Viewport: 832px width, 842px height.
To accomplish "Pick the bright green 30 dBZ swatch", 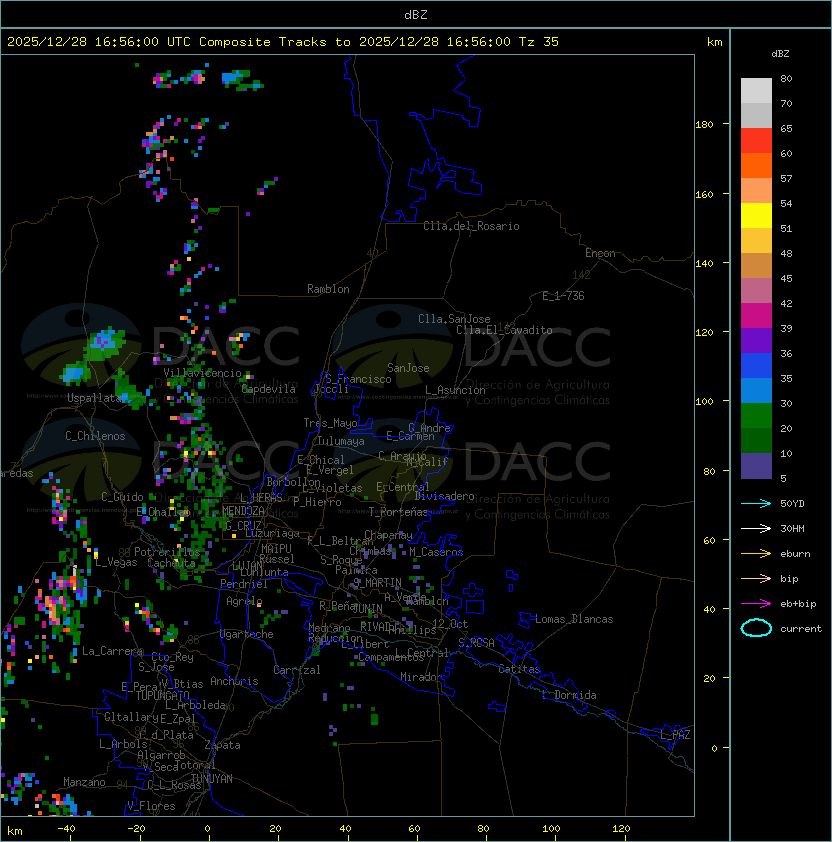I will click(756, 416).
